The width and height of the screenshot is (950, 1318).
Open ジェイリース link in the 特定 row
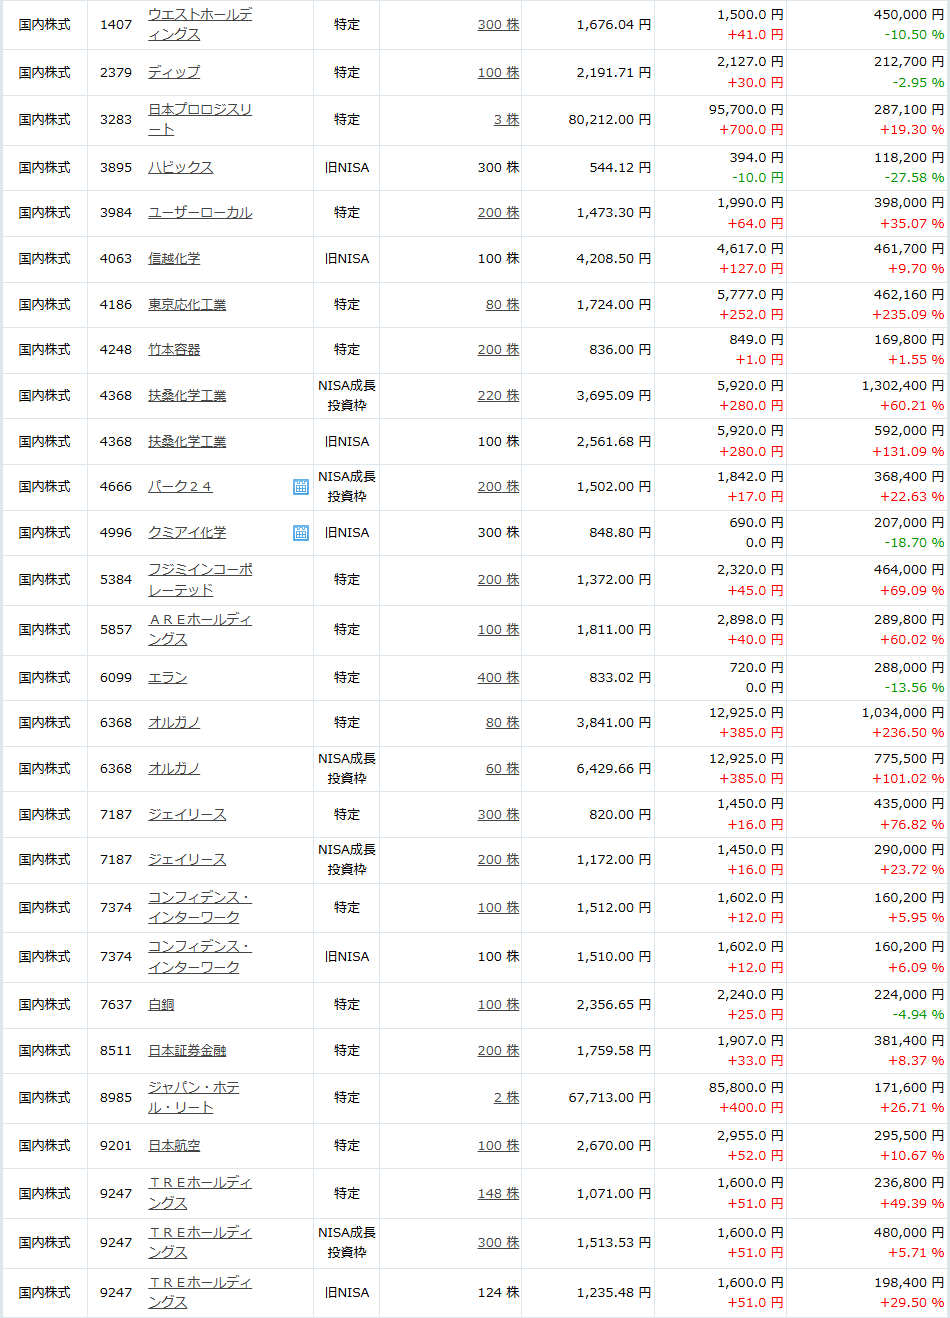187,814
